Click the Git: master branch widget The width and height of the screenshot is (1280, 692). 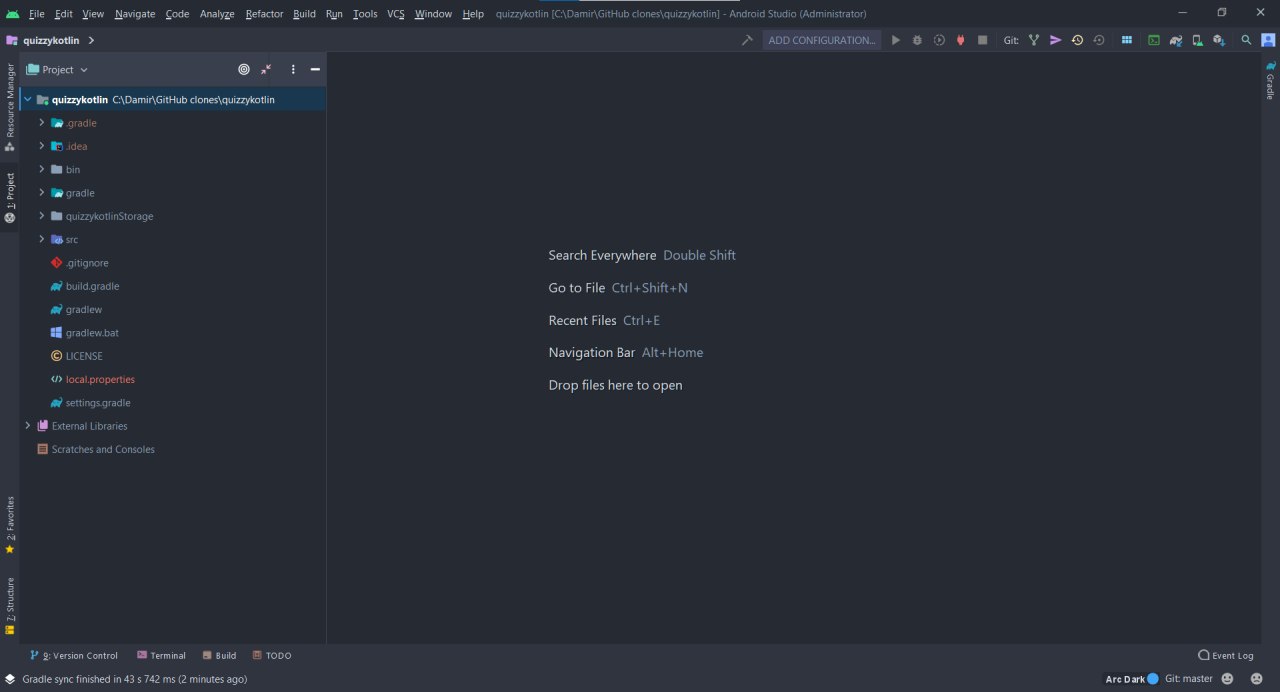(1188, 679)
